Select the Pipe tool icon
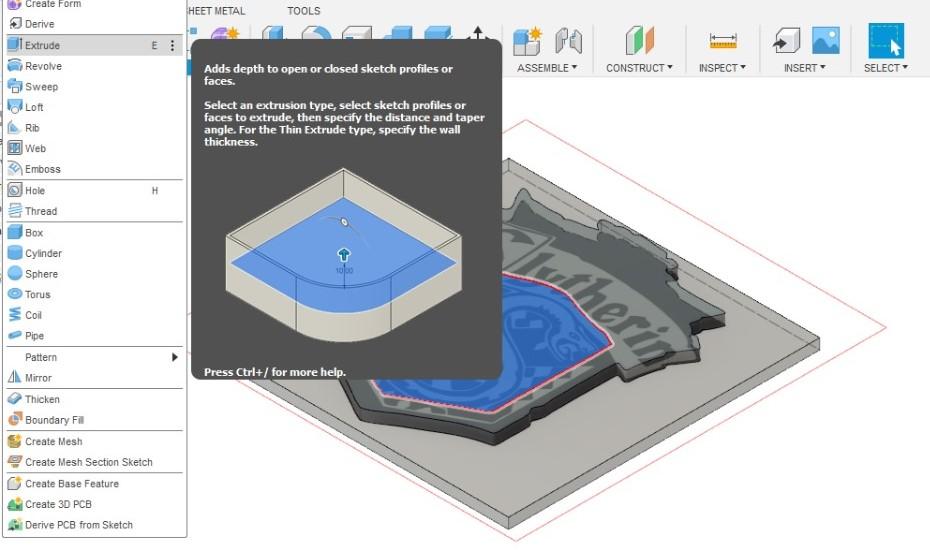The image size is (930, 550). pos(15,336)
